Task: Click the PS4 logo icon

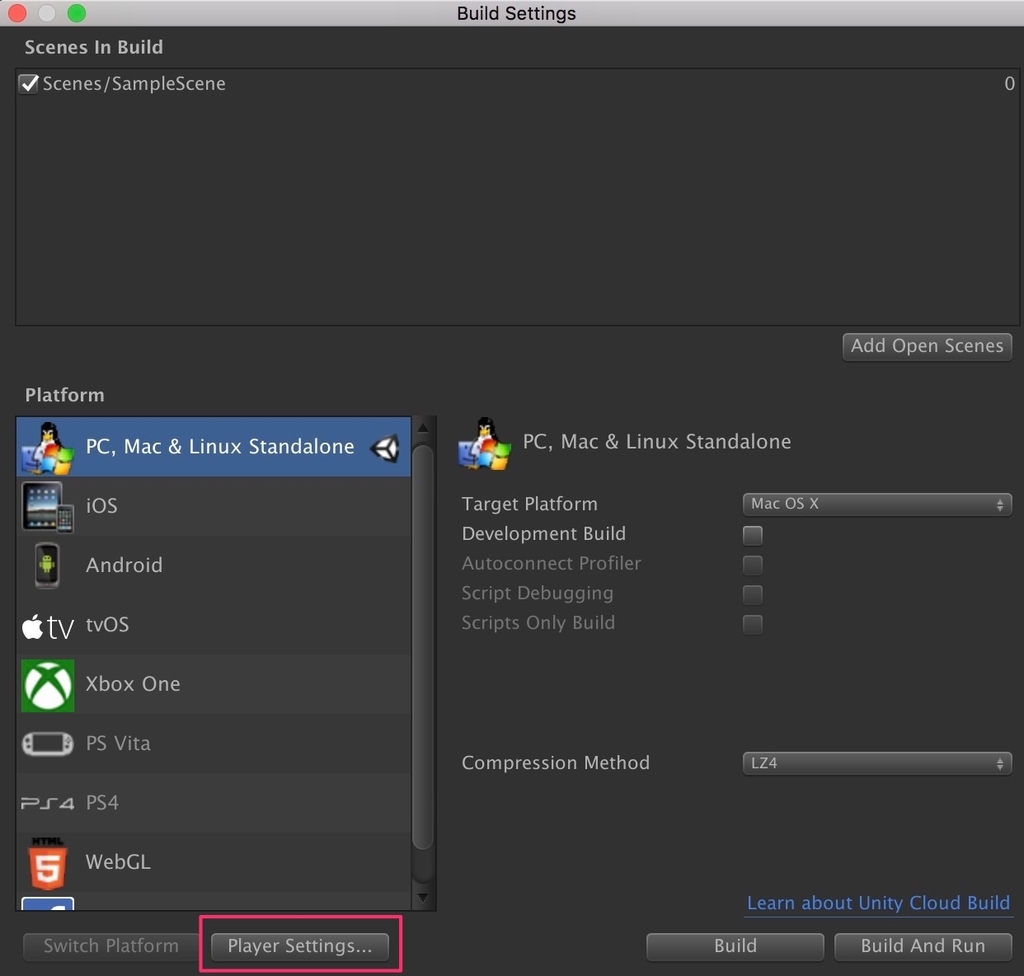Action: click(x=48, y=803)
